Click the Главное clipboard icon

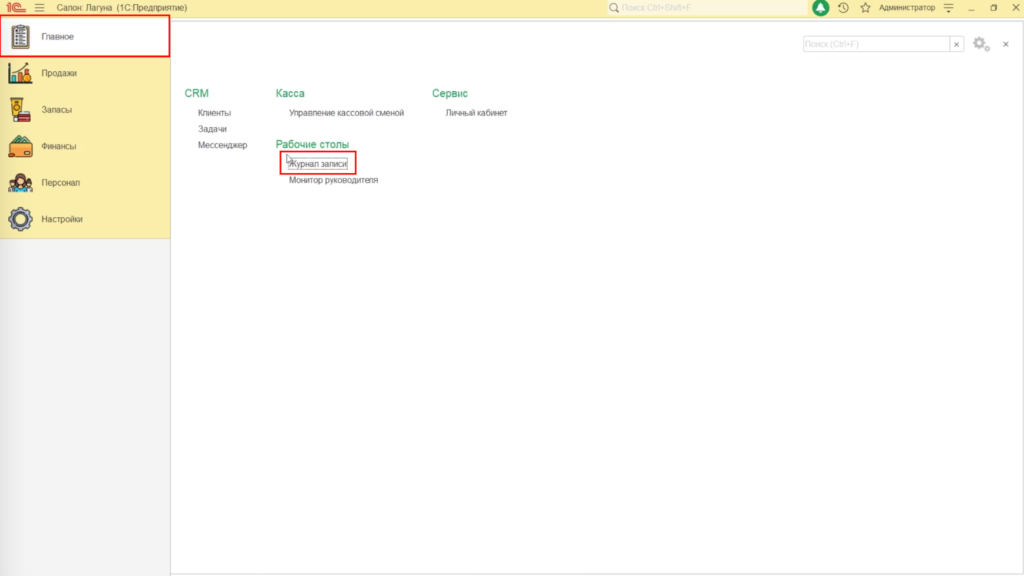click(20, 37)
